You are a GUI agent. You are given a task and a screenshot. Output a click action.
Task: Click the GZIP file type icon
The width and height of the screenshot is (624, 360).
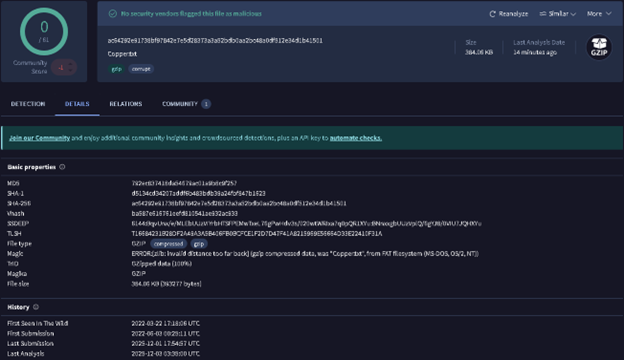pyautogui.click(x=599, y=47)
